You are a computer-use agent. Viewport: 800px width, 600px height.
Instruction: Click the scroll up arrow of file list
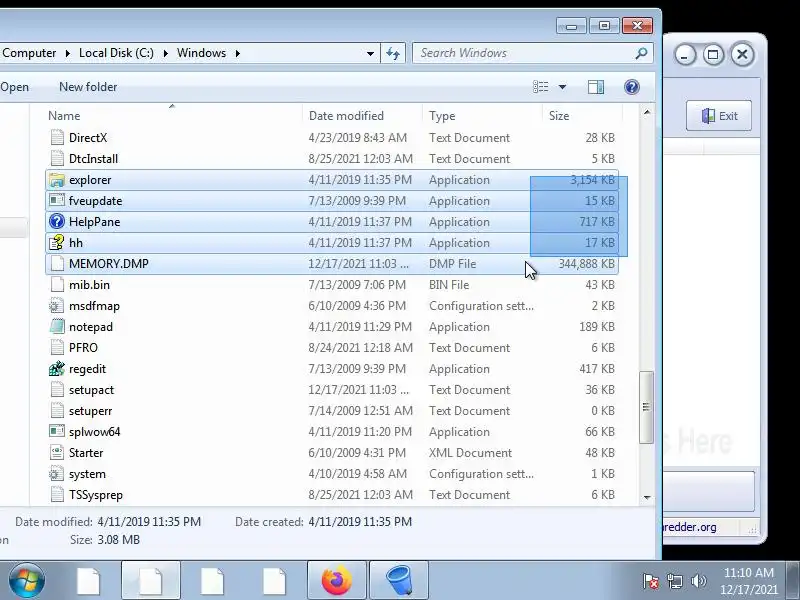click(x=646, y=112)
